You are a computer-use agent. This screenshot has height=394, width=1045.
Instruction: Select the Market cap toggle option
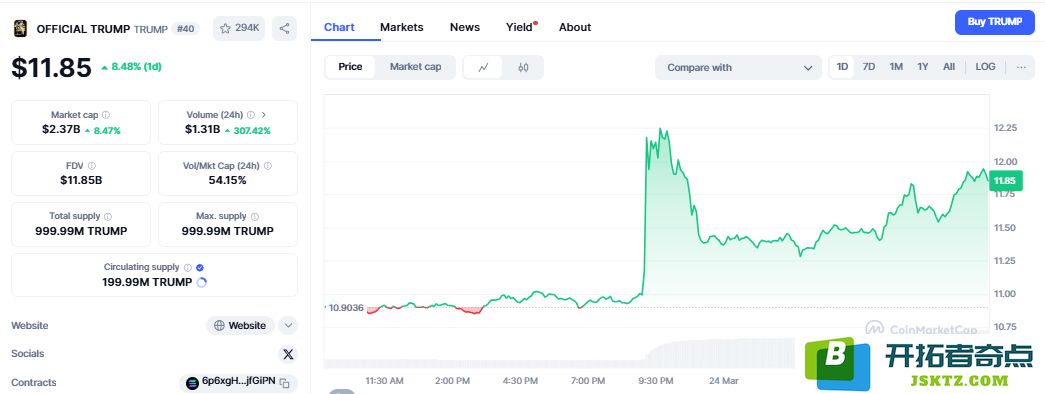click(x=415, y=67)
